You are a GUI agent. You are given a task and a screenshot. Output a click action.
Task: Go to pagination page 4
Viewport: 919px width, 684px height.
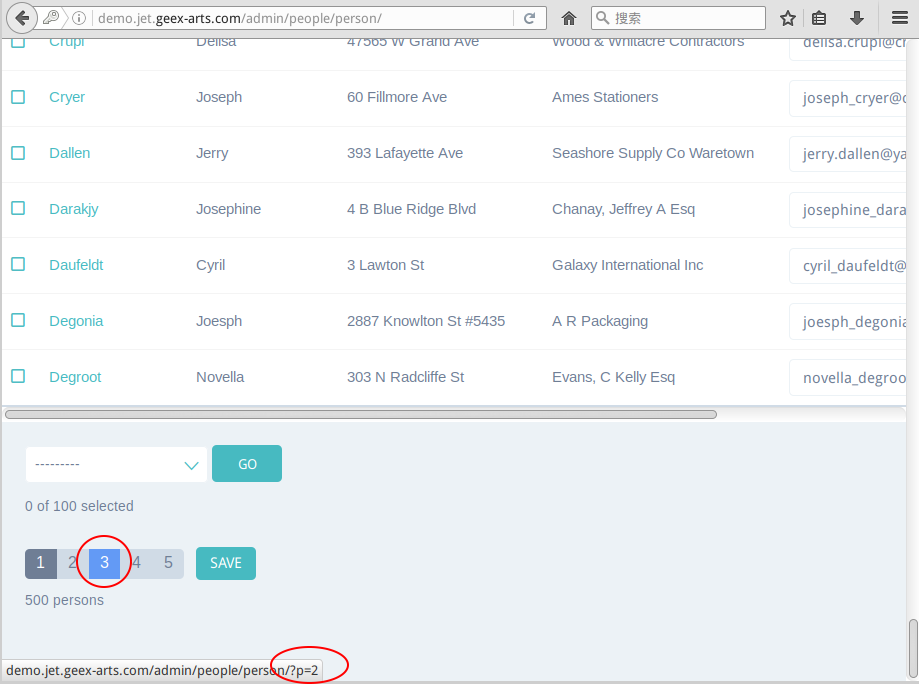(137, 563)
